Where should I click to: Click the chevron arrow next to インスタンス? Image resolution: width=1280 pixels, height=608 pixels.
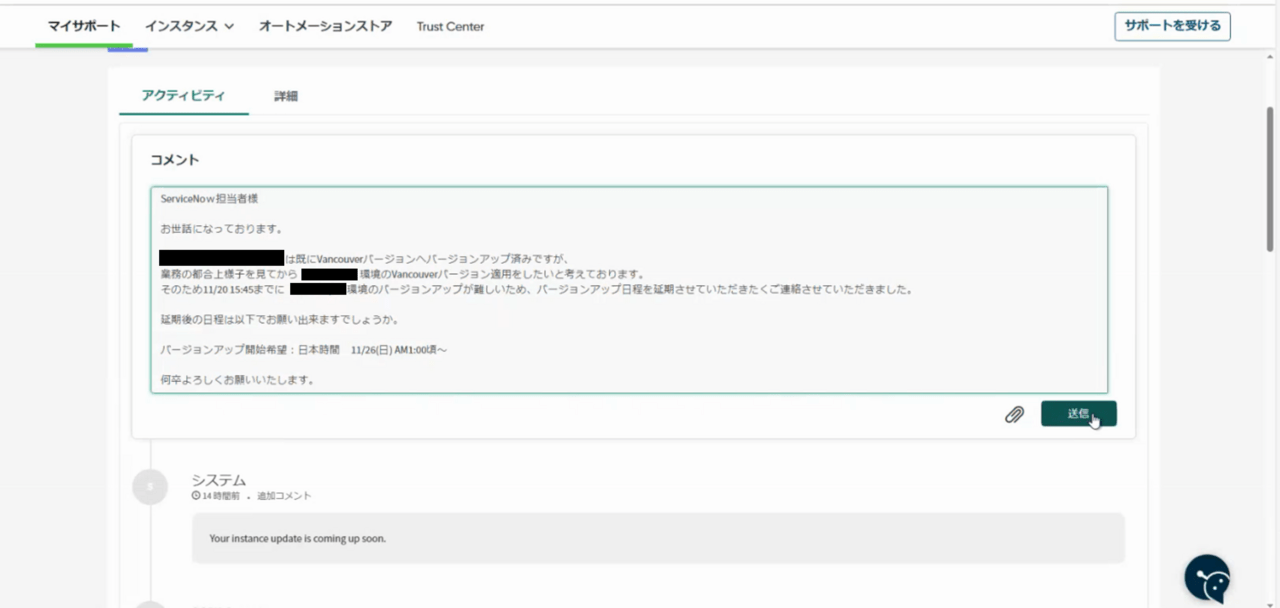229,27
